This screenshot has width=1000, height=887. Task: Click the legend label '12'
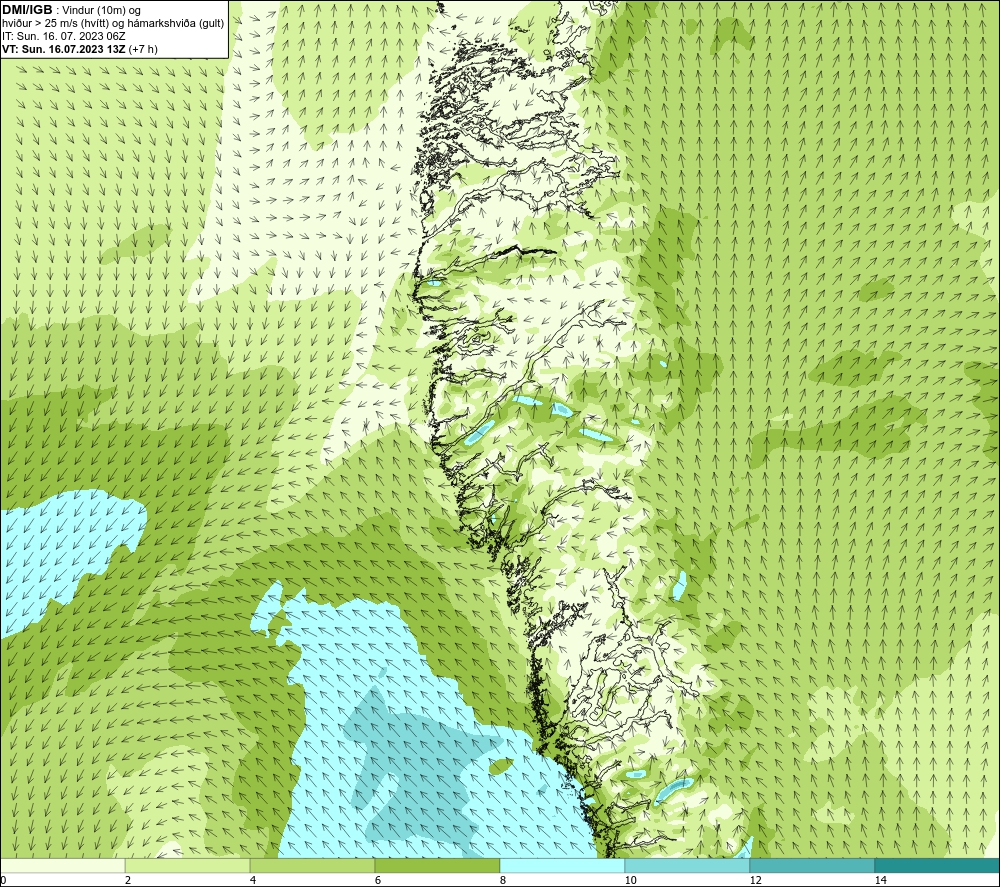click(x=755, y=880)
